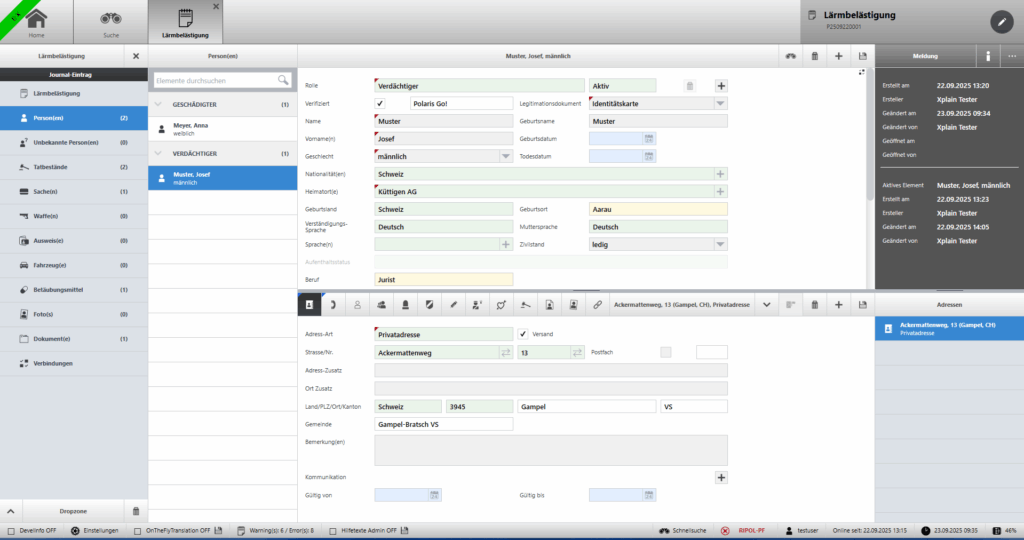Select Sache(n) in the left sidebar
The height and width of the screenshot is (540, 1024).
coord(73,190)
